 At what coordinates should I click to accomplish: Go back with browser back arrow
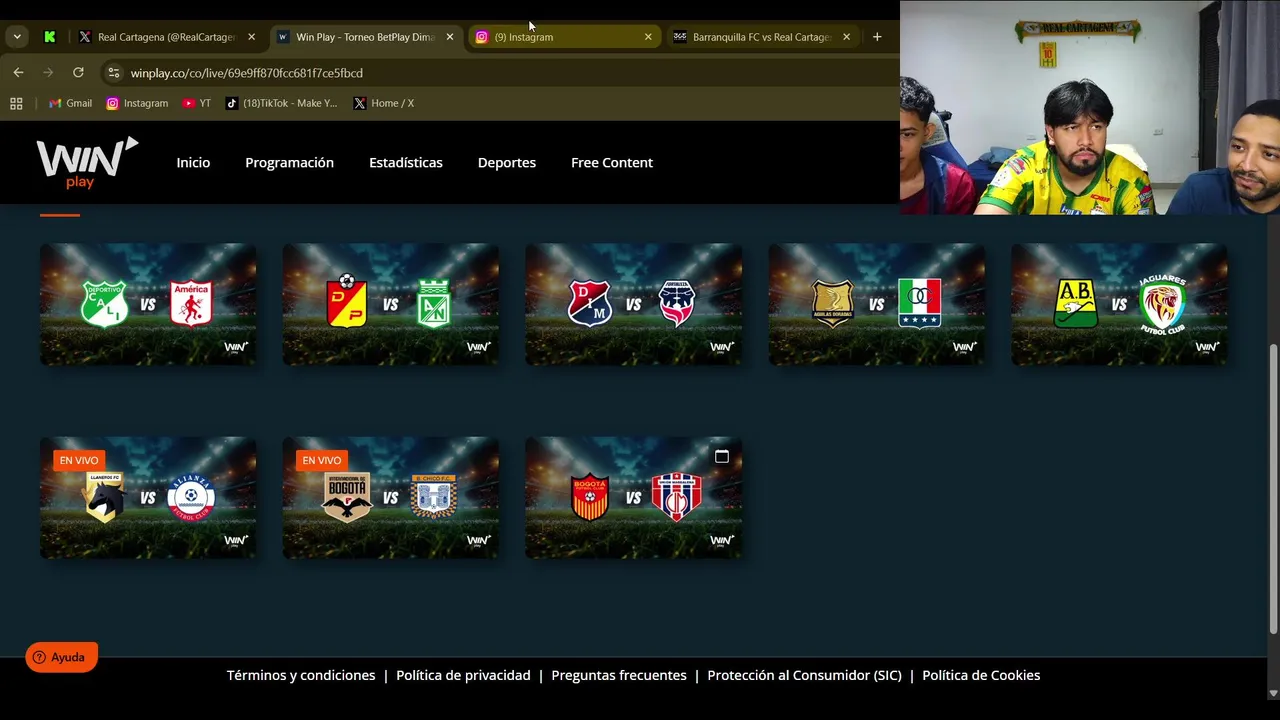18,73
